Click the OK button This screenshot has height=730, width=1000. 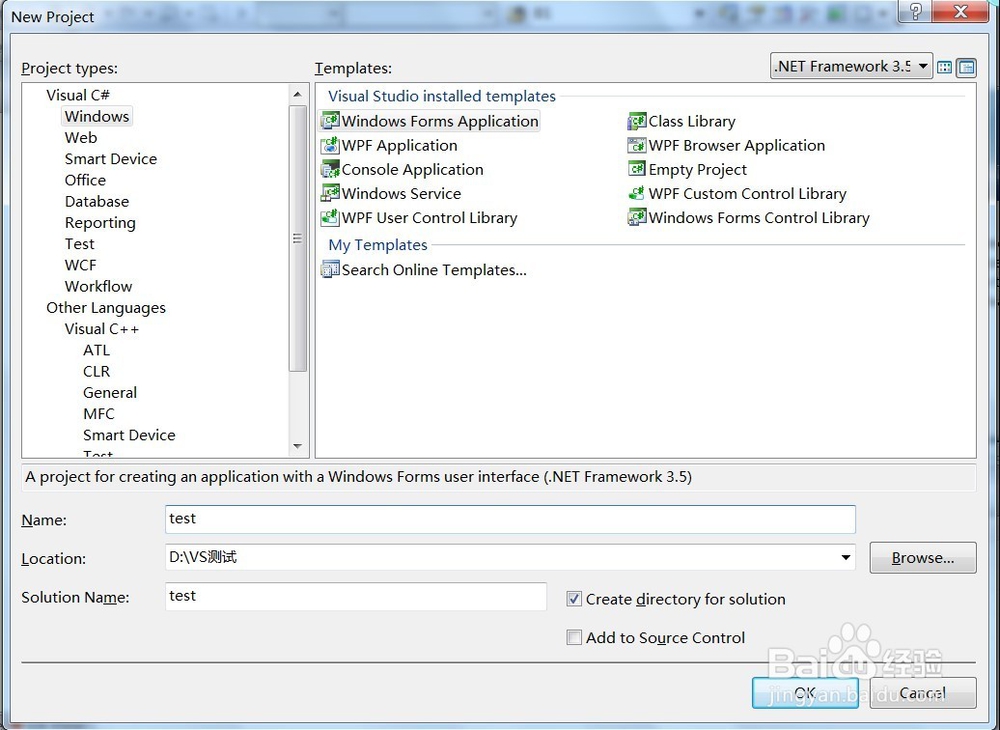click(x=805, y=692)
